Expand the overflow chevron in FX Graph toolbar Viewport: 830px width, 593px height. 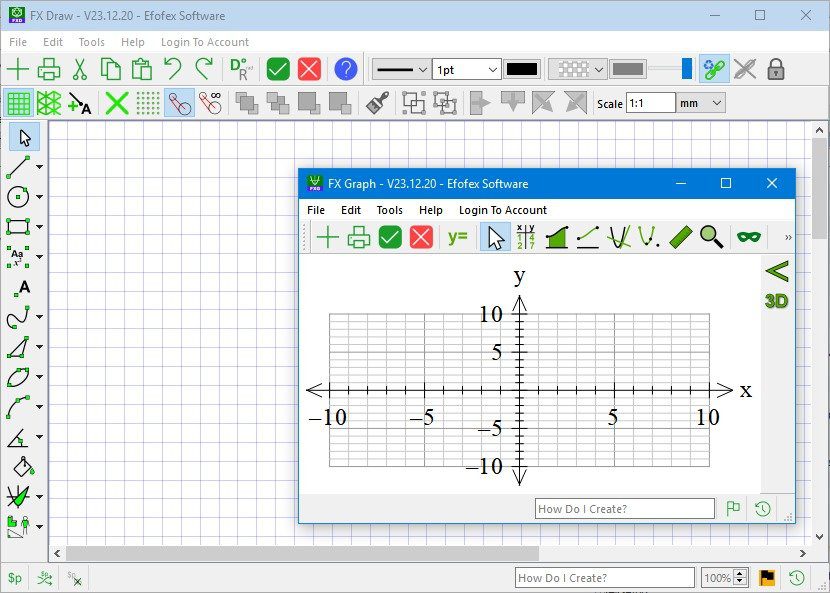click(787, 236)
